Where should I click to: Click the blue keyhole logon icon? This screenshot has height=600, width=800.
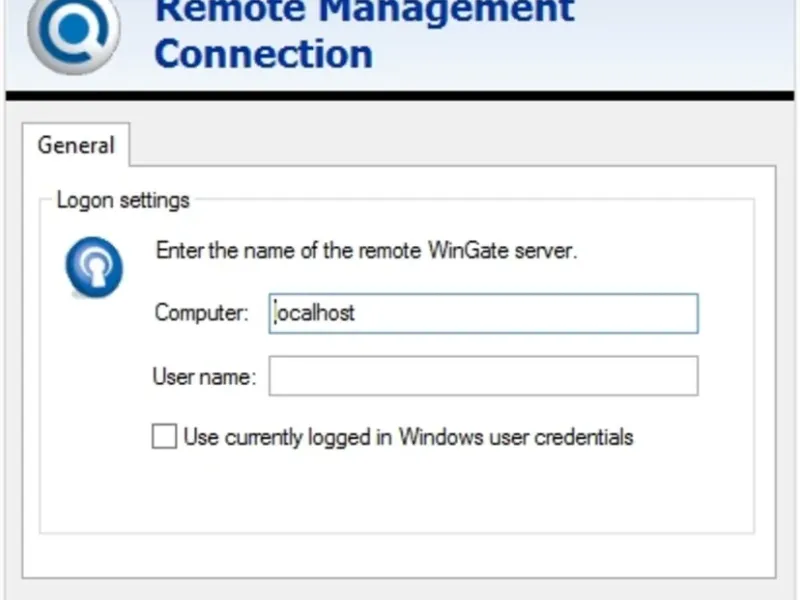pos(94,269)
